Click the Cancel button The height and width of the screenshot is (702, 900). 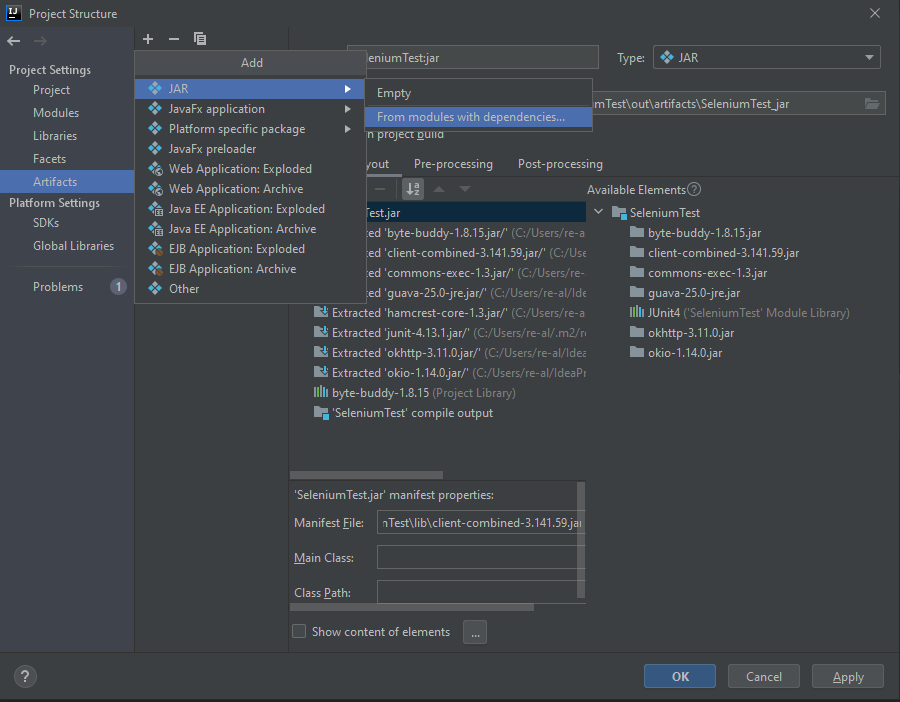[763, 676]
